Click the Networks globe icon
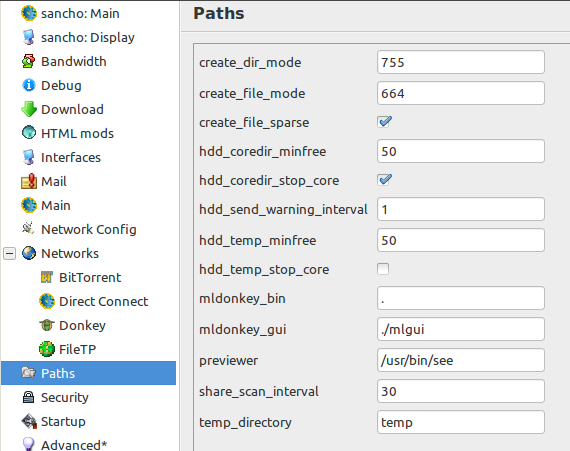The image size is (570, 451). click(x=29, y=253)
